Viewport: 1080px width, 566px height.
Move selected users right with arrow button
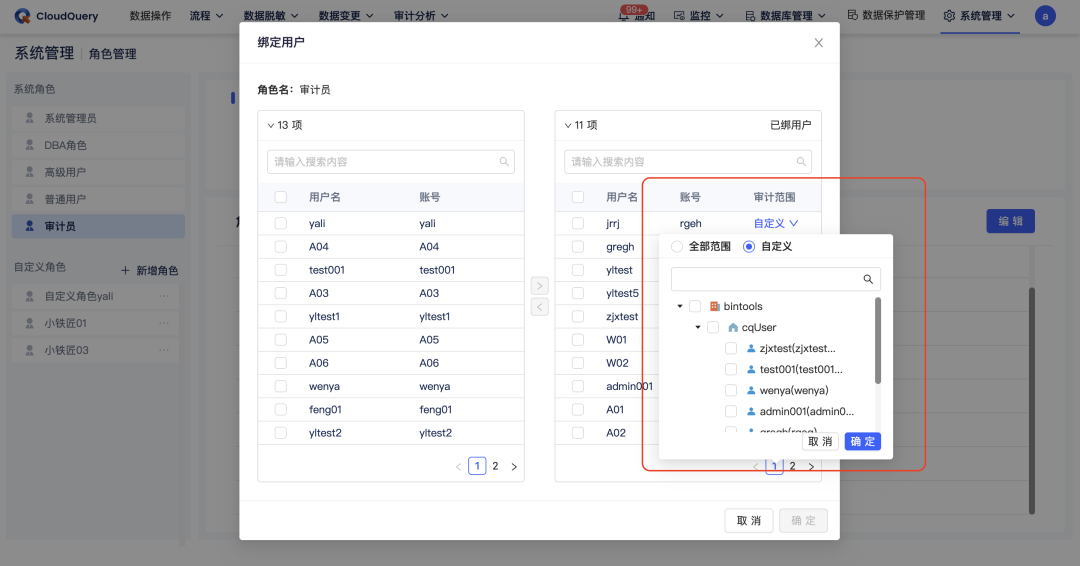[x=539, y=286]
